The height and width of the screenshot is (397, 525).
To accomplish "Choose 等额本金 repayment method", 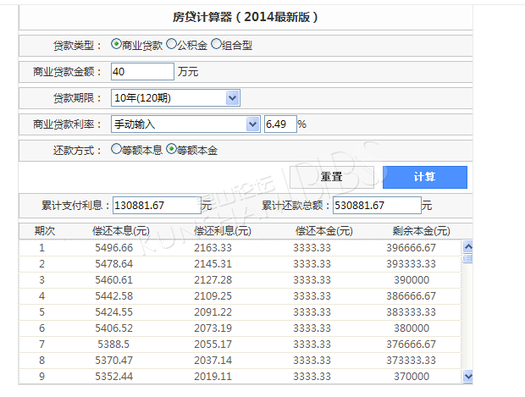I will (x=171, y=149).
